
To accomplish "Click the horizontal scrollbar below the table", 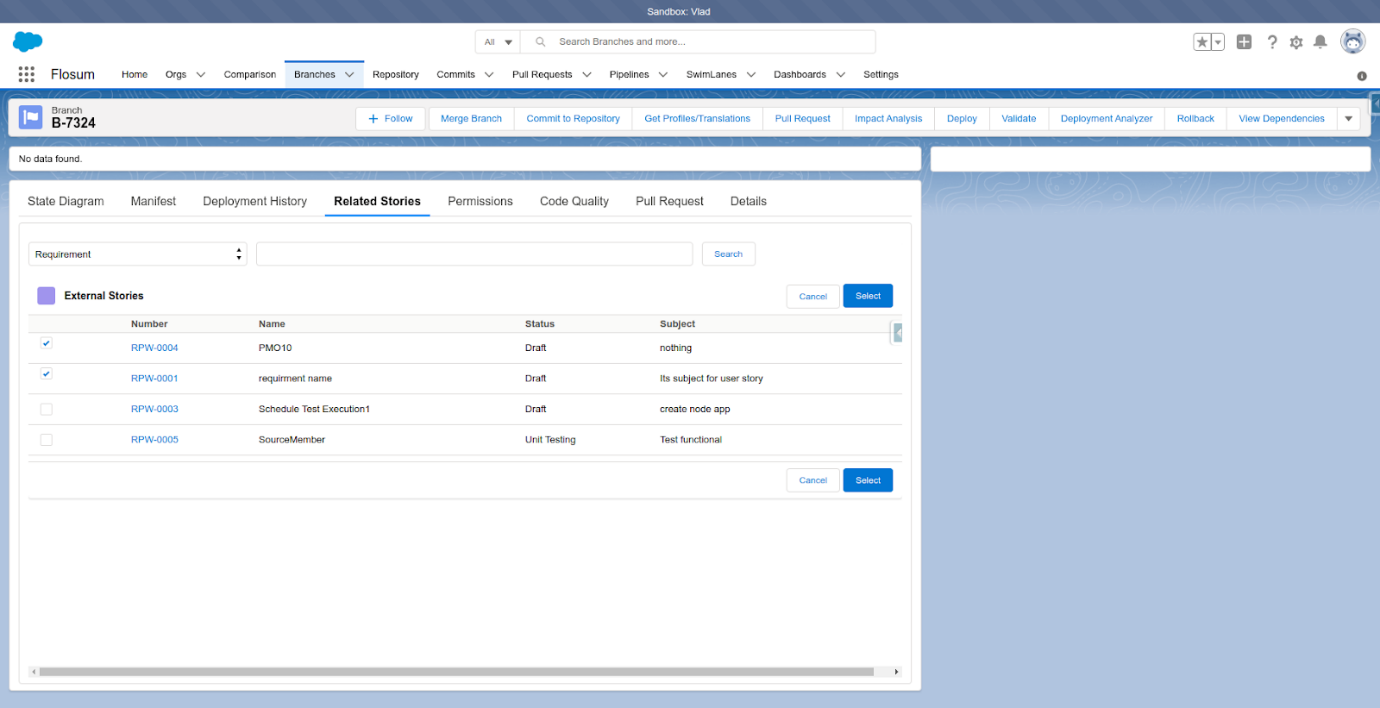I will (465, 673).
